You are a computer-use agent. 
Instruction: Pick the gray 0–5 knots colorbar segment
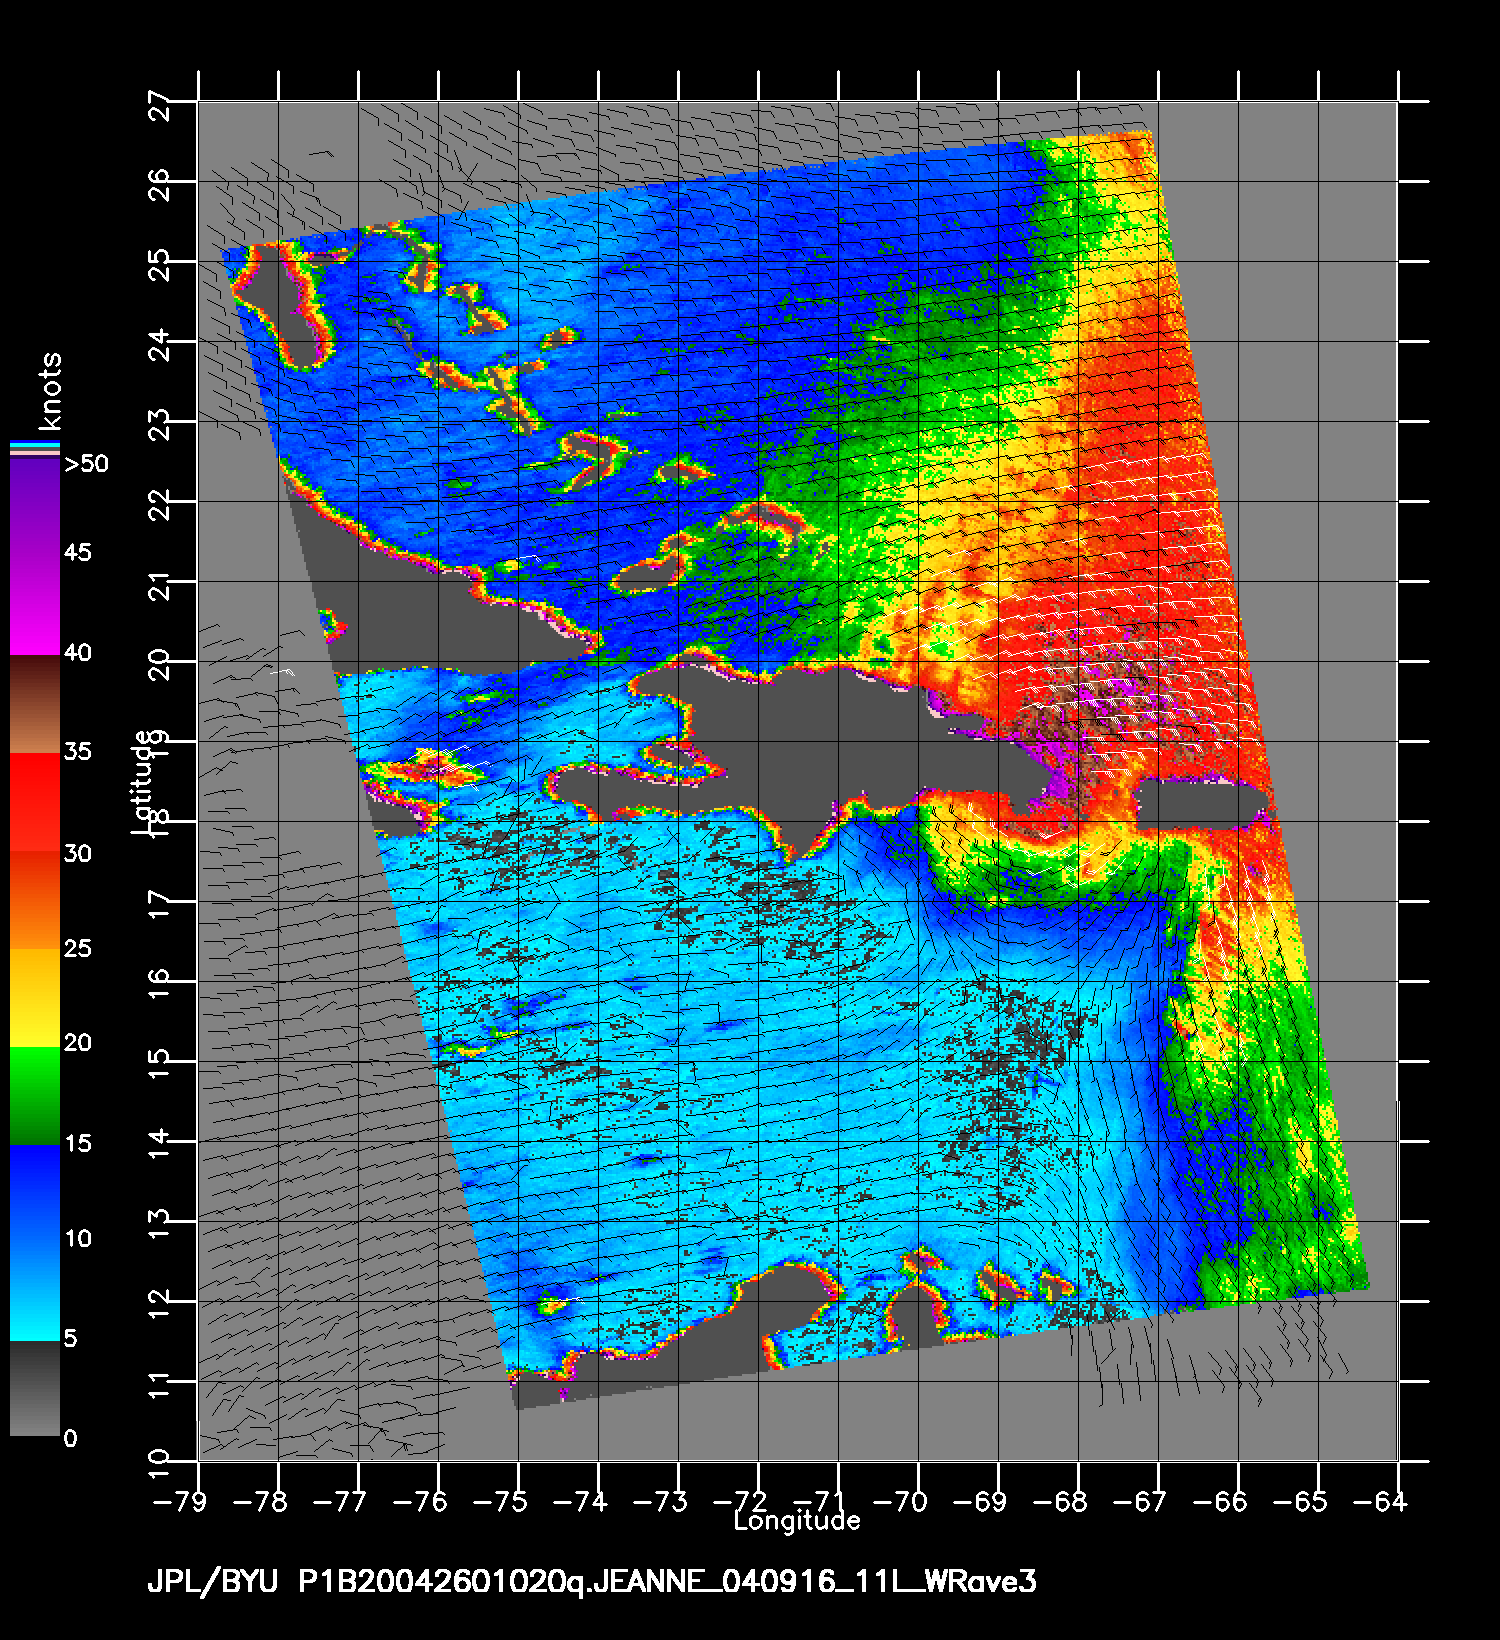35,1388
